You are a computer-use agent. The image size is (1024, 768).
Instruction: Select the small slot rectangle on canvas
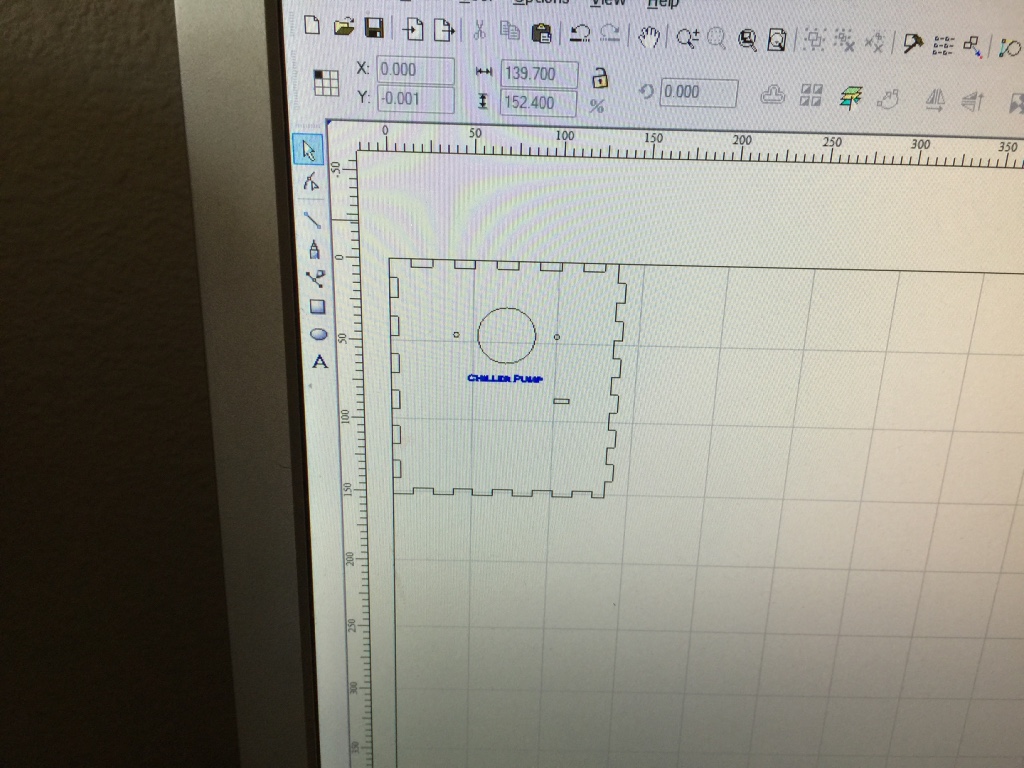[562, 401]
